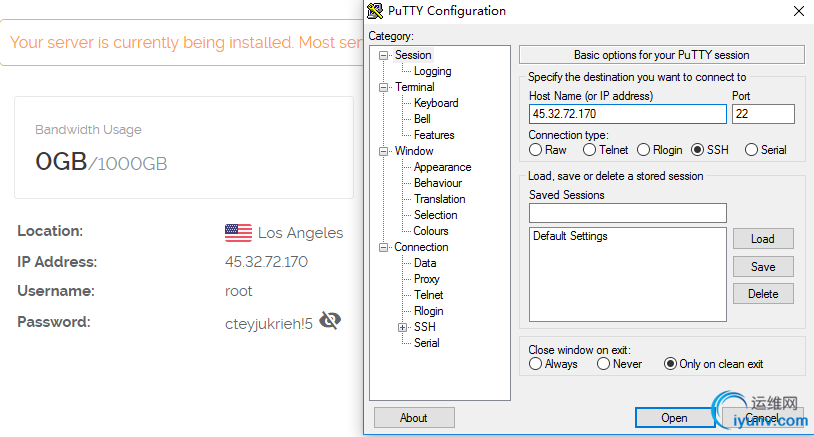Open the Behaviour category

[438, 183]
